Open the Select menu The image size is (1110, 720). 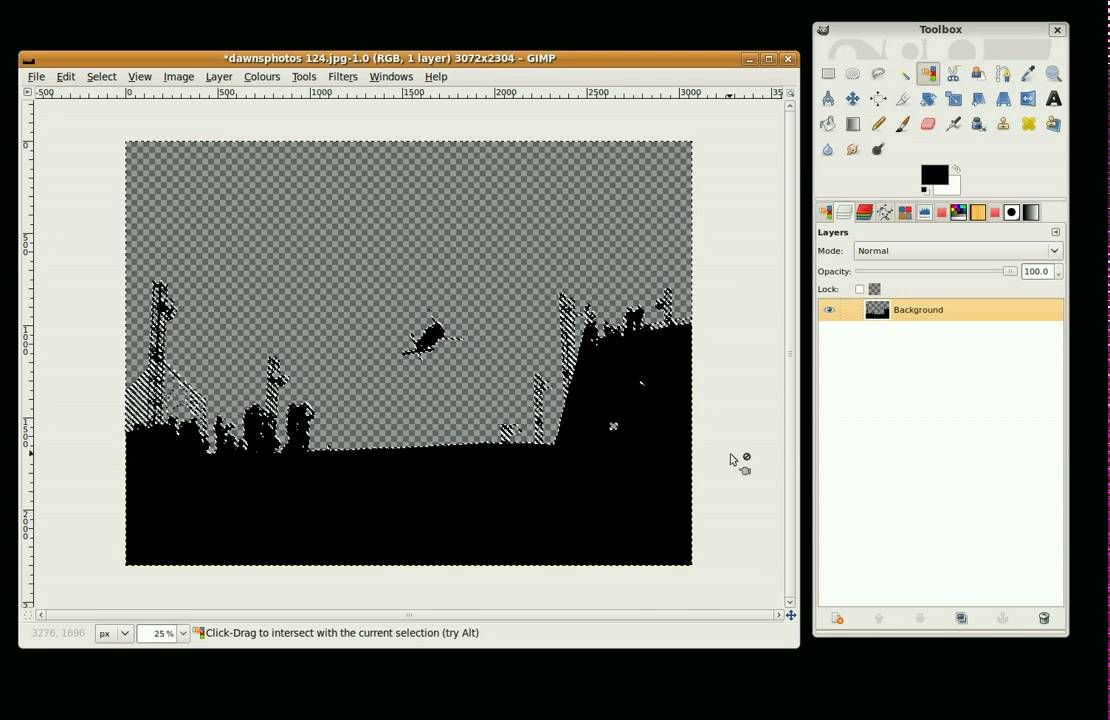click(x=101, y=76)
